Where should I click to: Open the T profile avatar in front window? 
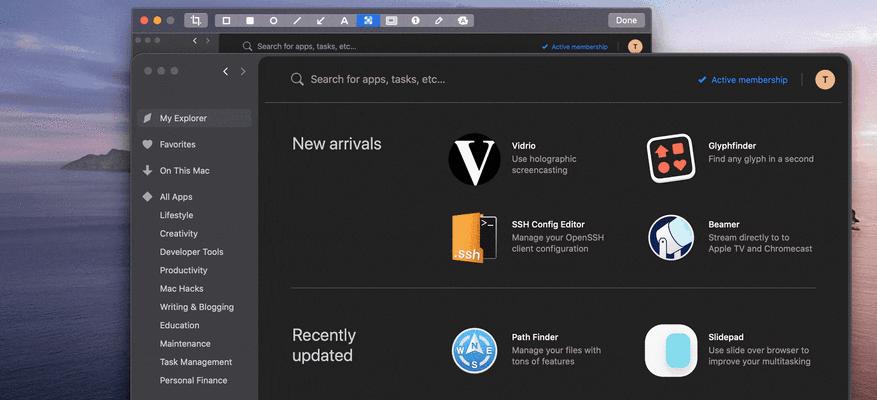[x=825, y=80]
